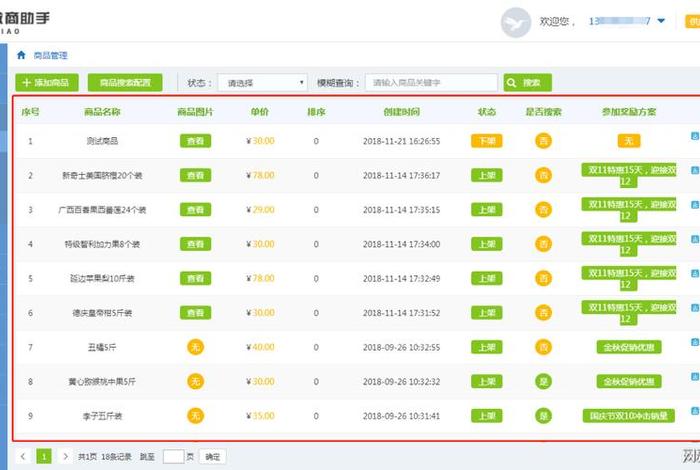
Task: Click the price ¥35.00 cell
Action: click(260, 416)
